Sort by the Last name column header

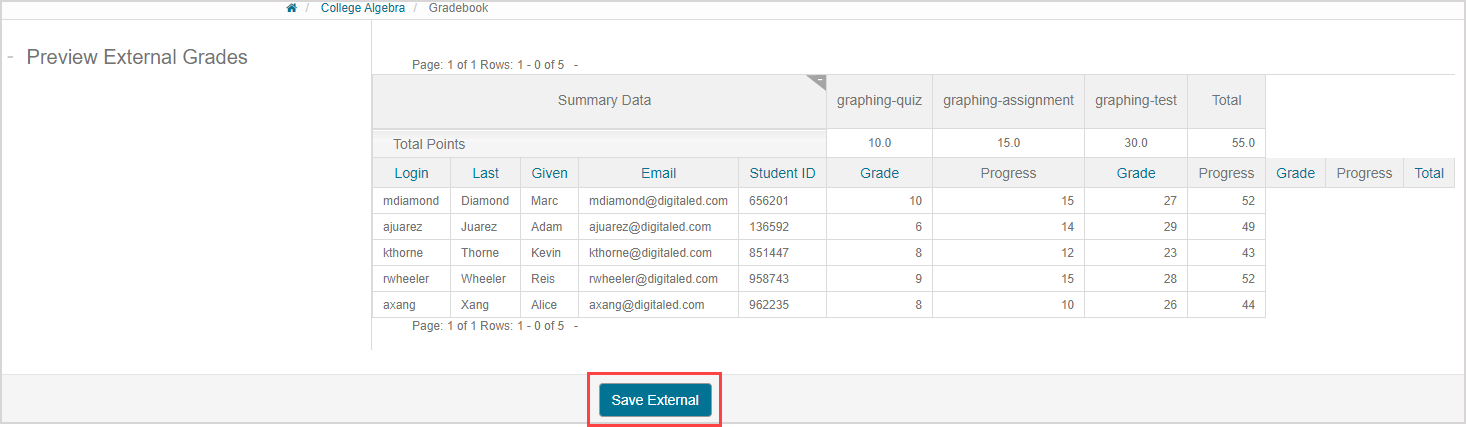coord(486,173)
